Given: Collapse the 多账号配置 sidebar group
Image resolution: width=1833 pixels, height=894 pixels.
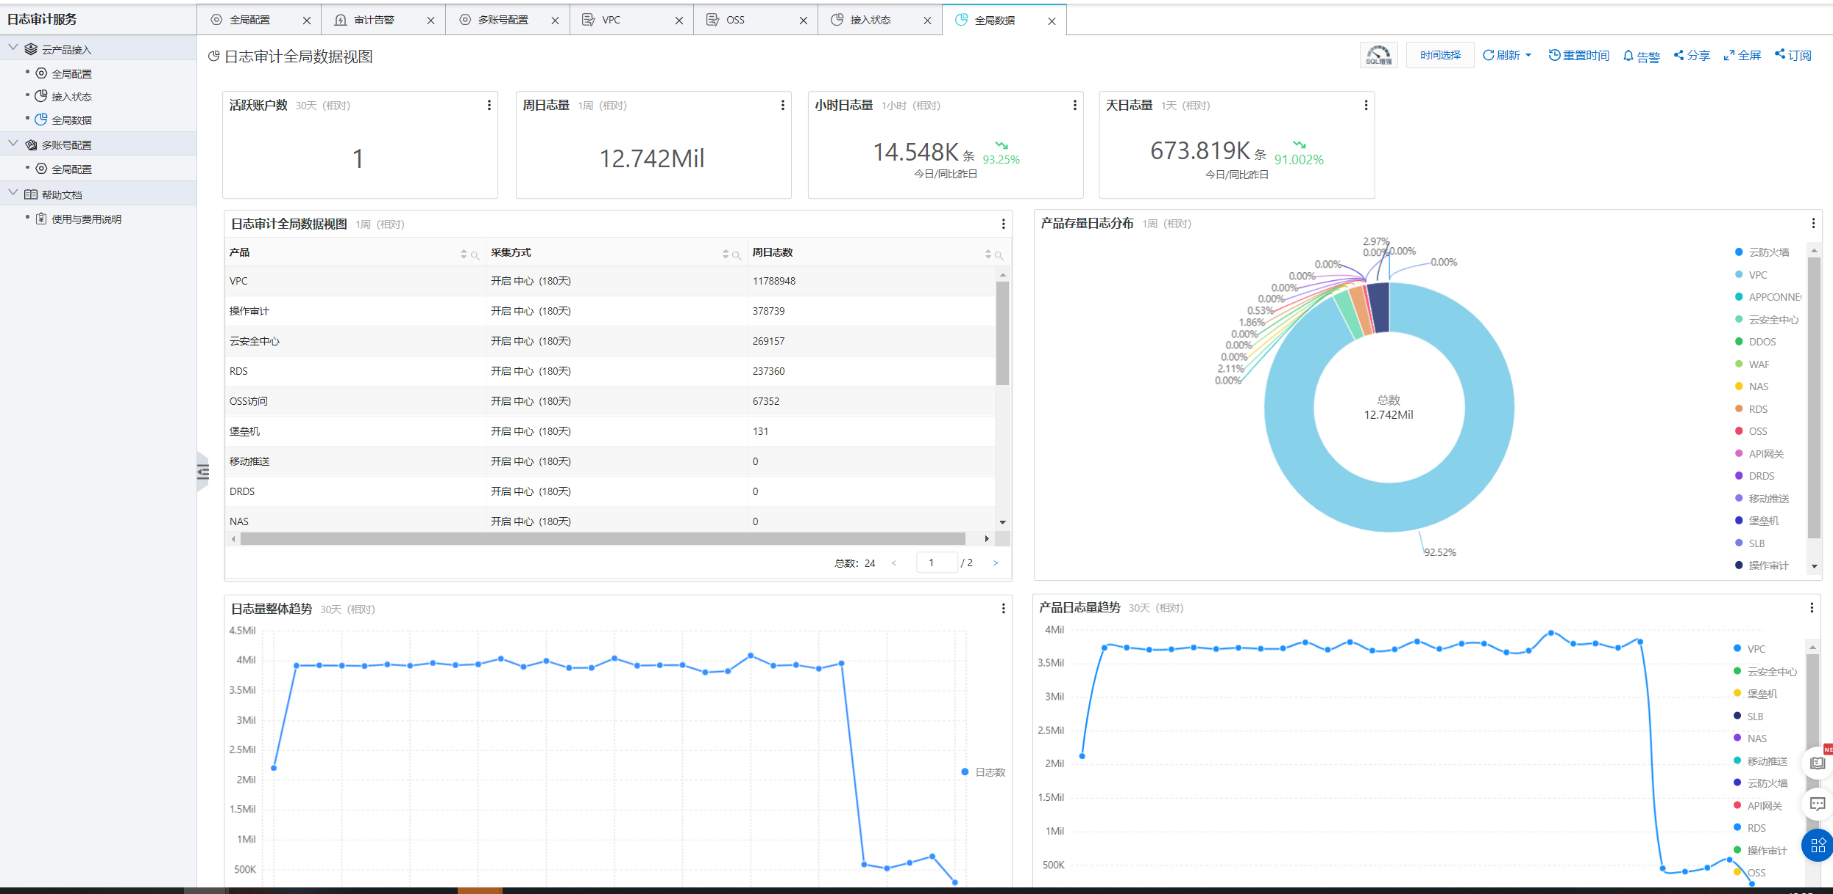Looking at the screenshot, I should pyautogui.click(x=14, y=144).
